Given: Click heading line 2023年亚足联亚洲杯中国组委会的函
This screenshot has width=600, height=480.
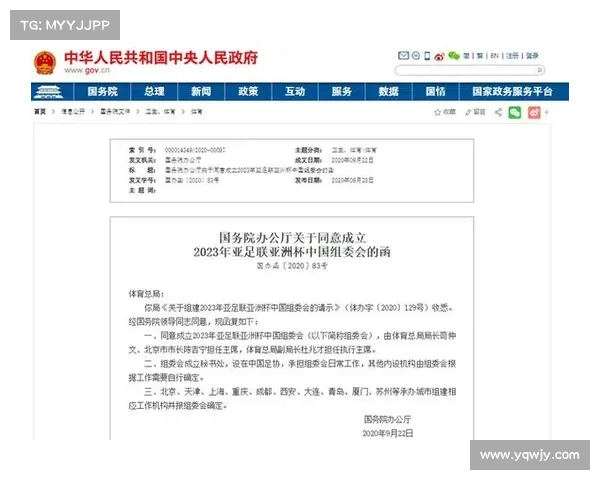Looking at the screenshot, I should [x=292, y=252].
